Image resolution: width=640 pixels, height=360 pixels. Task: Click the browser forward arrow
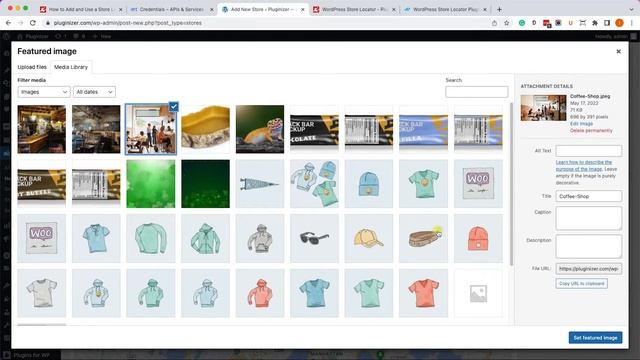(20, 23)
